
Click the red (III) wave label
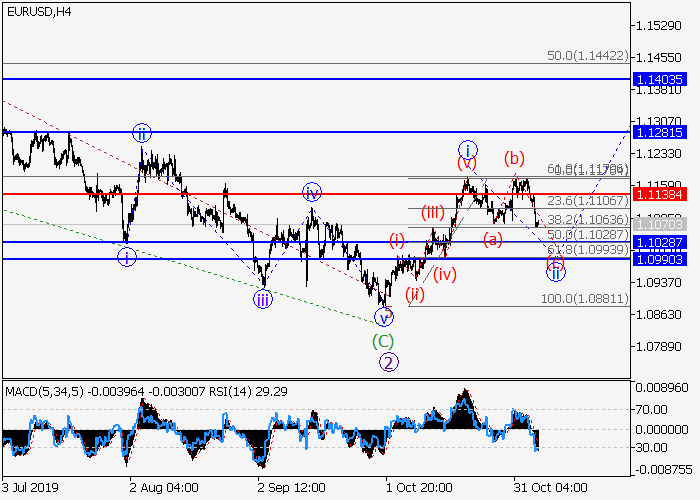(432, 212)
